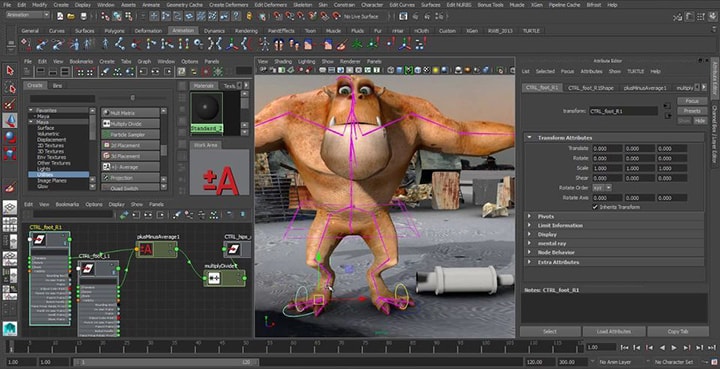Click the Set Key shelf icon
The width and height of the screenshot is (720, 369).
coord(26,45)
